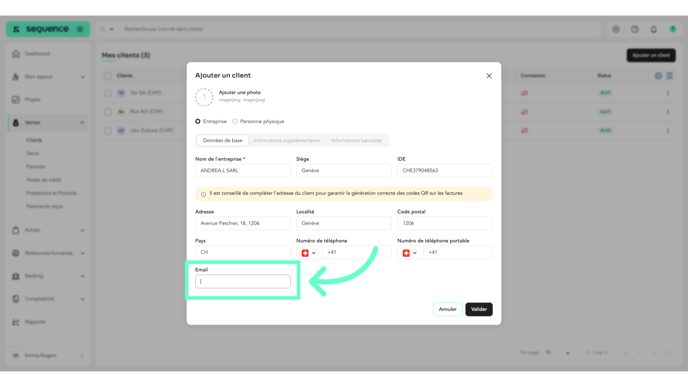Viewport: 688px width, 387px height.
Task: Open the Emma Rogers user menu
Action: (x=47, y=355)
